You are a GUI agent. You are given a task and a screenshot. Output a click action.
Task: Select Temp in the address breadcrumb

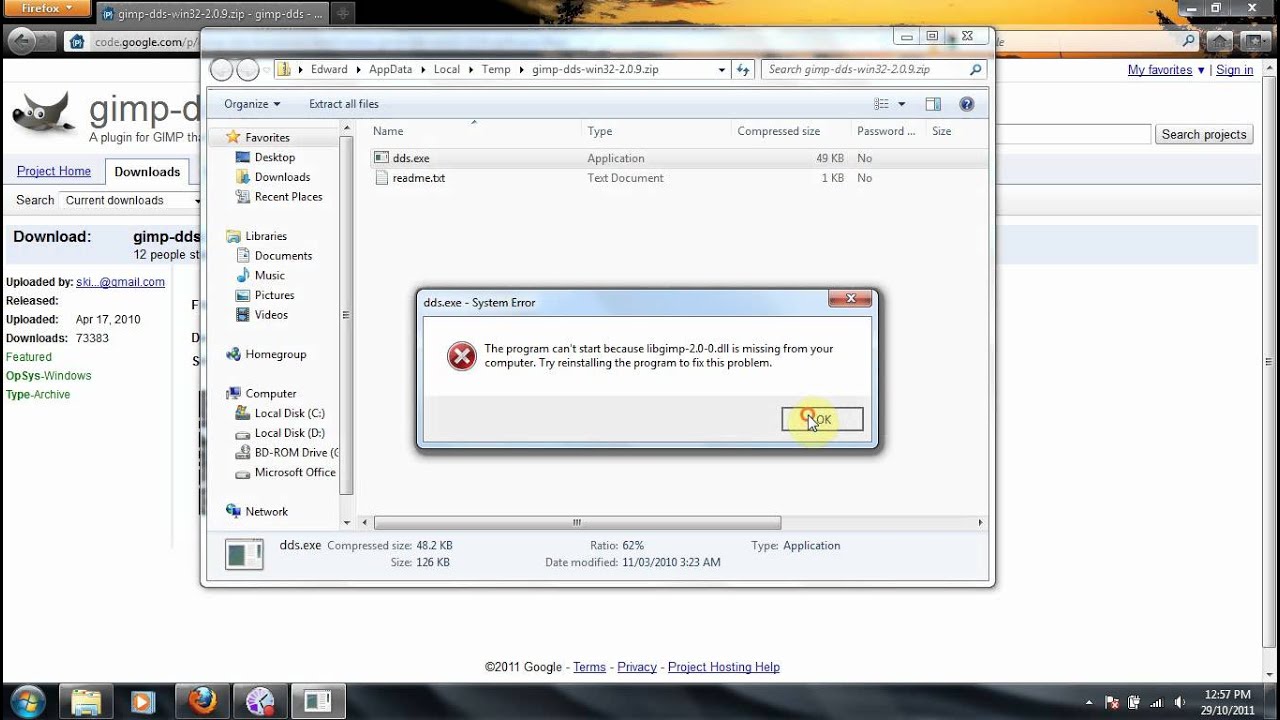pos(496,69)
